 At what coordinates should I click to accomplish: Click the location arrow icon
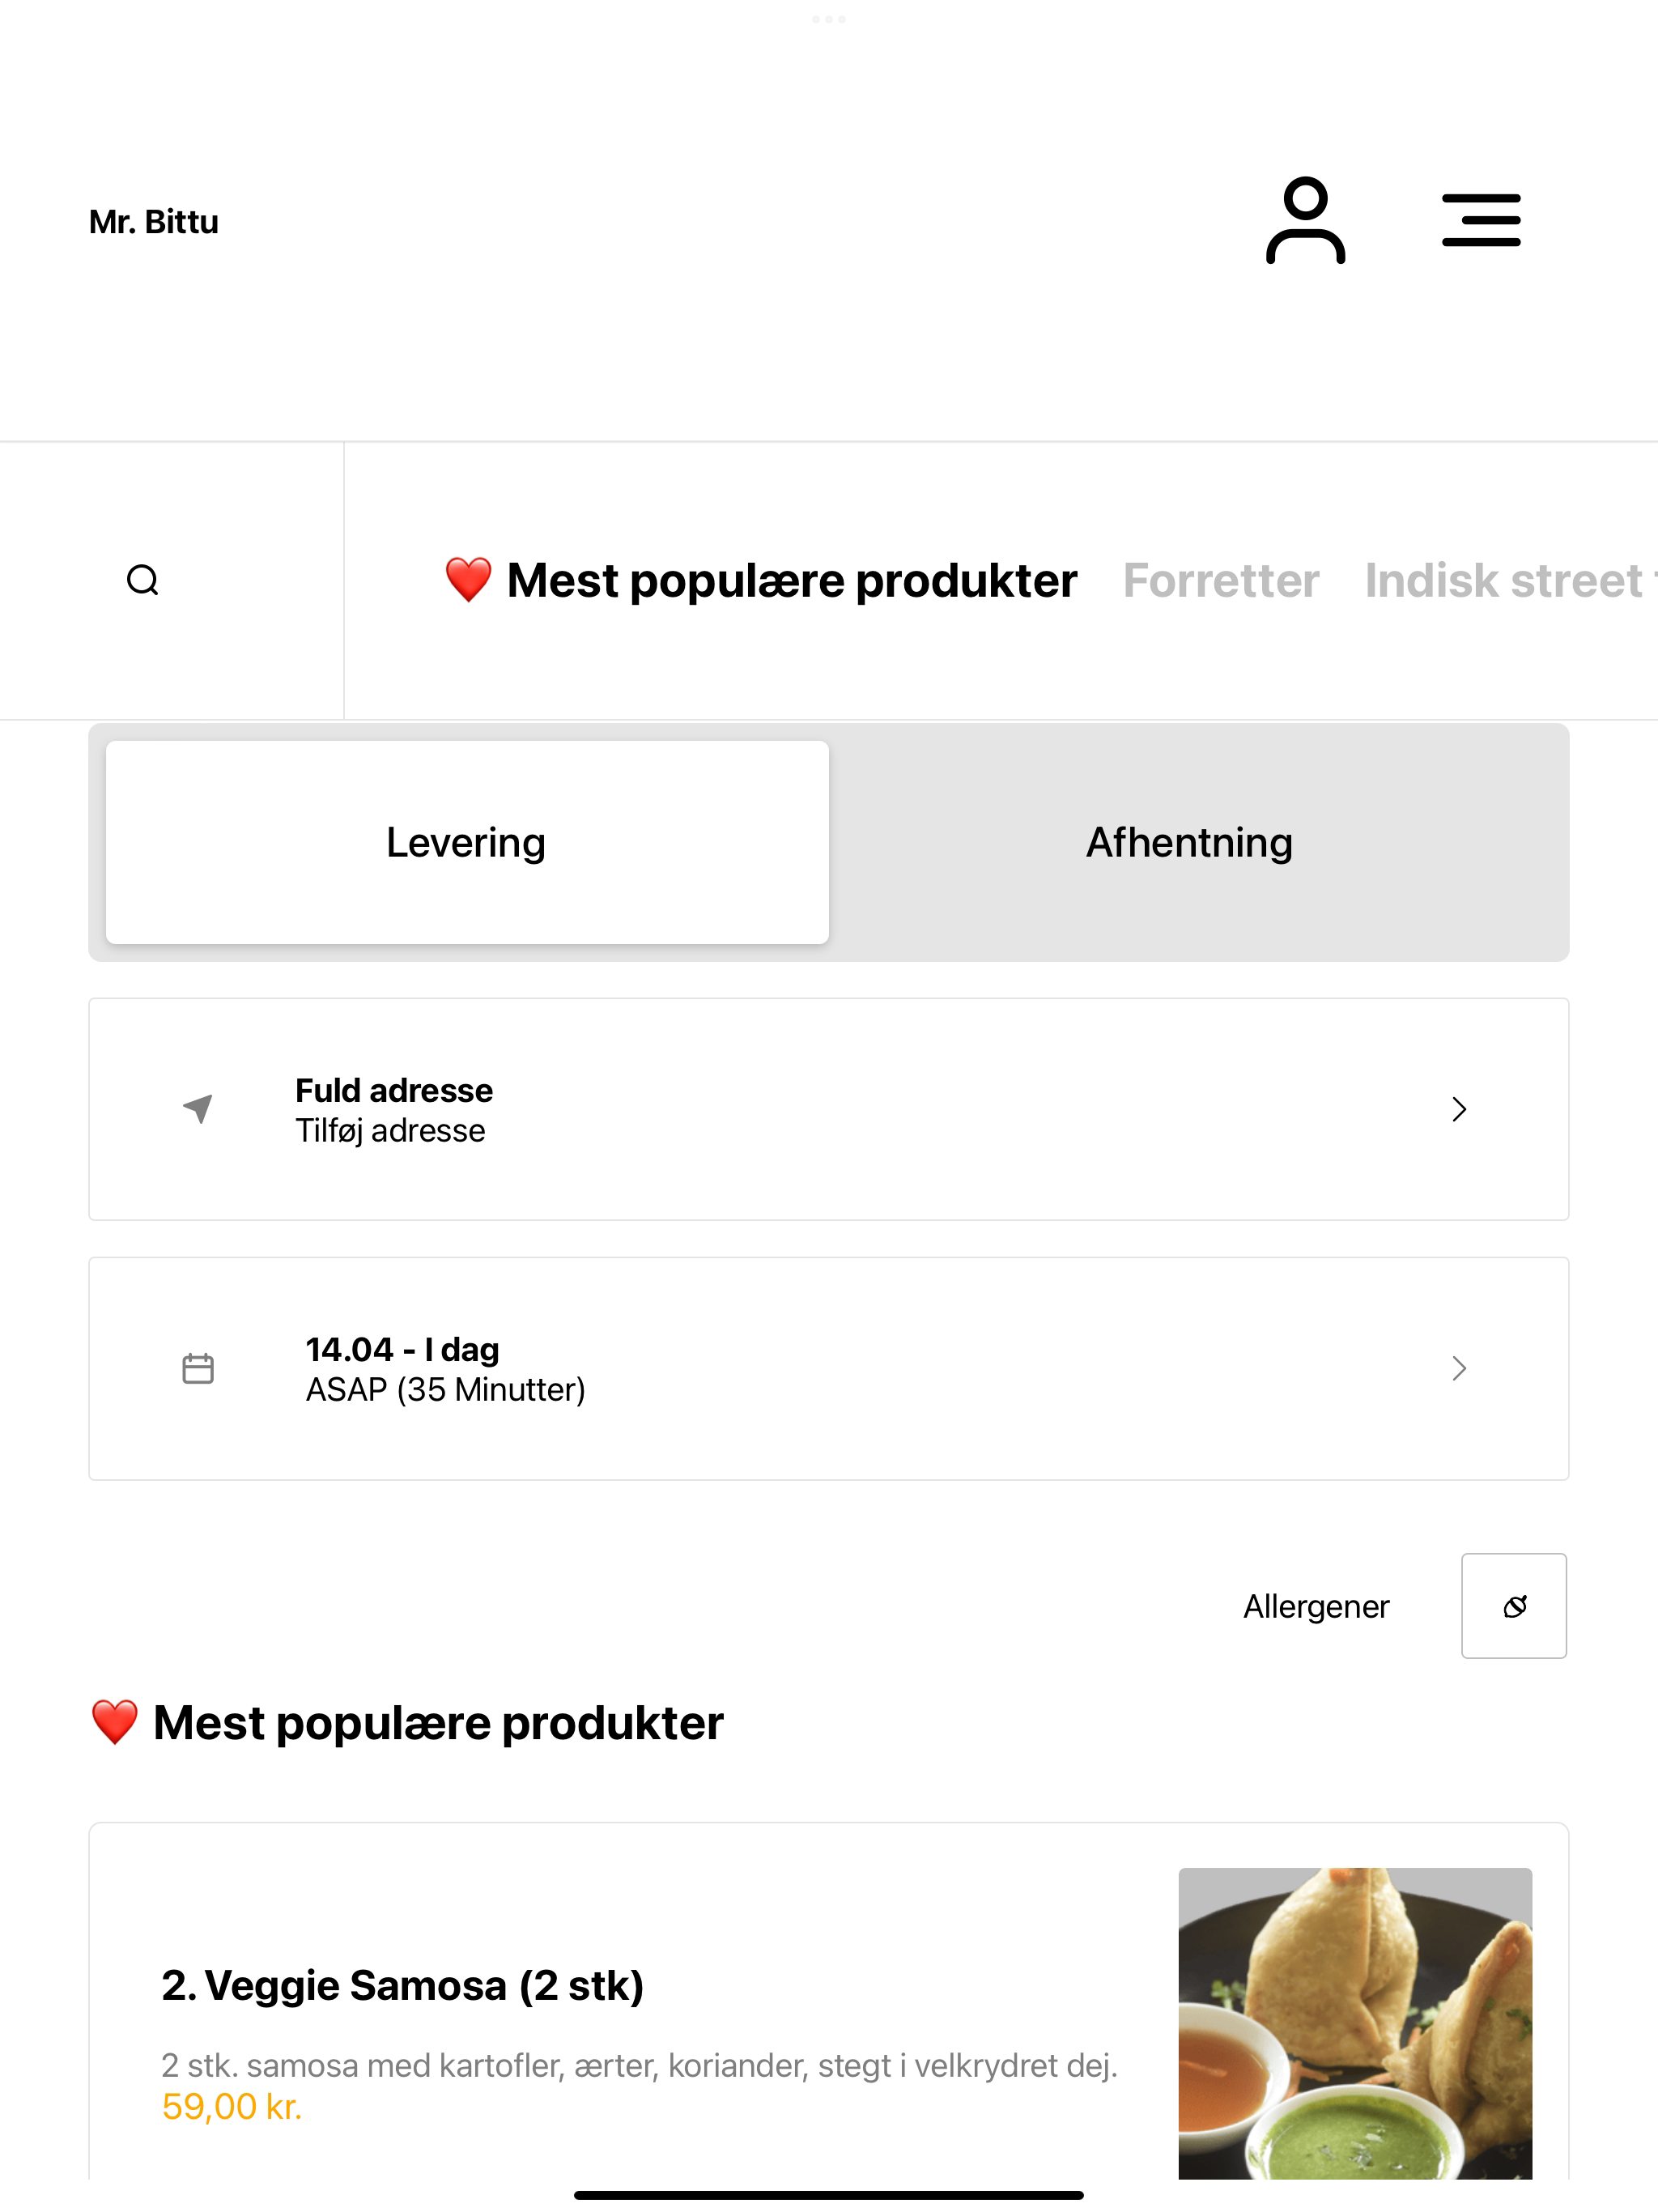click(198, 1108)
